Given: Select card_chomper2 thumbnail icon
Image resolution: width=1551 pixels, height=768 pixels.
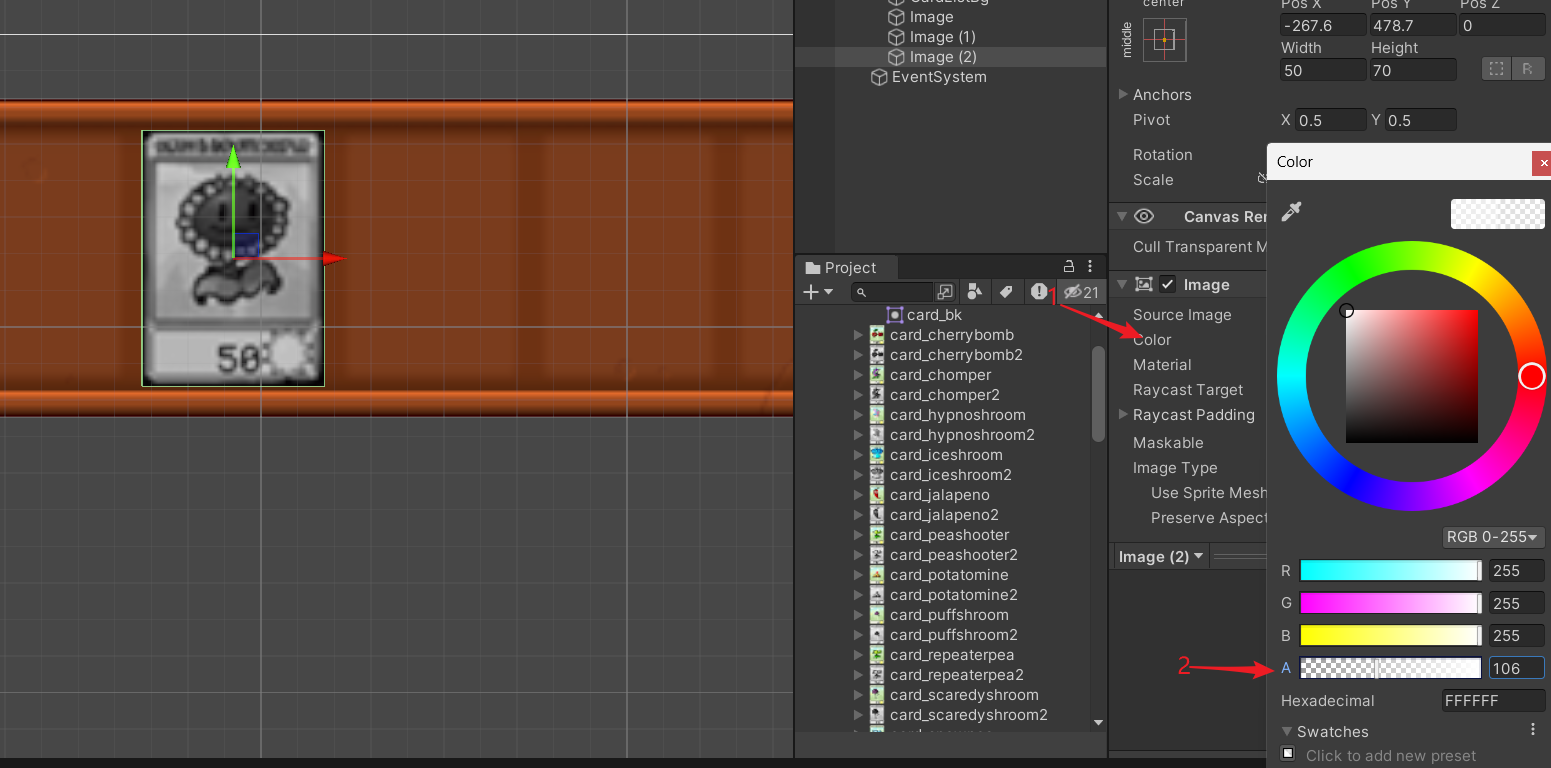Looking at the screenshot, I should [x=877, y=395].
